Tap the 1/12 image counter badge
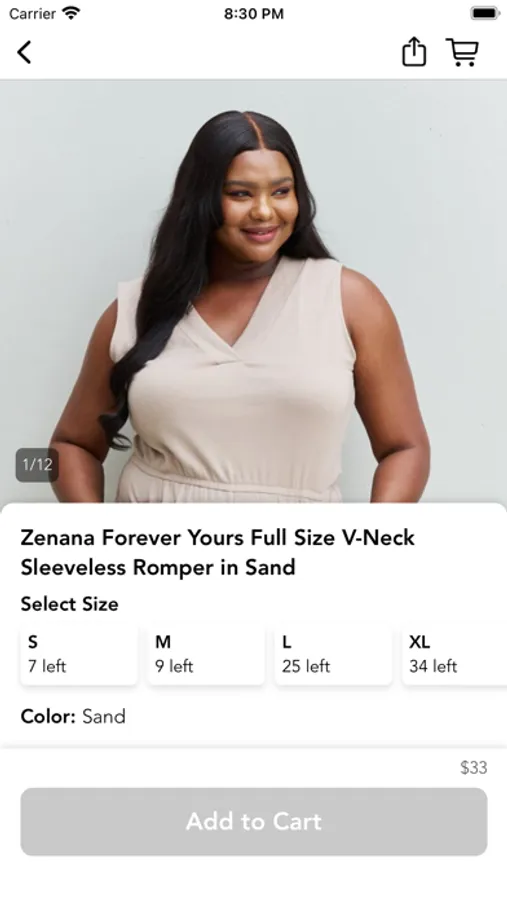This screenshot has height=900, width=507. coord(37,464)
